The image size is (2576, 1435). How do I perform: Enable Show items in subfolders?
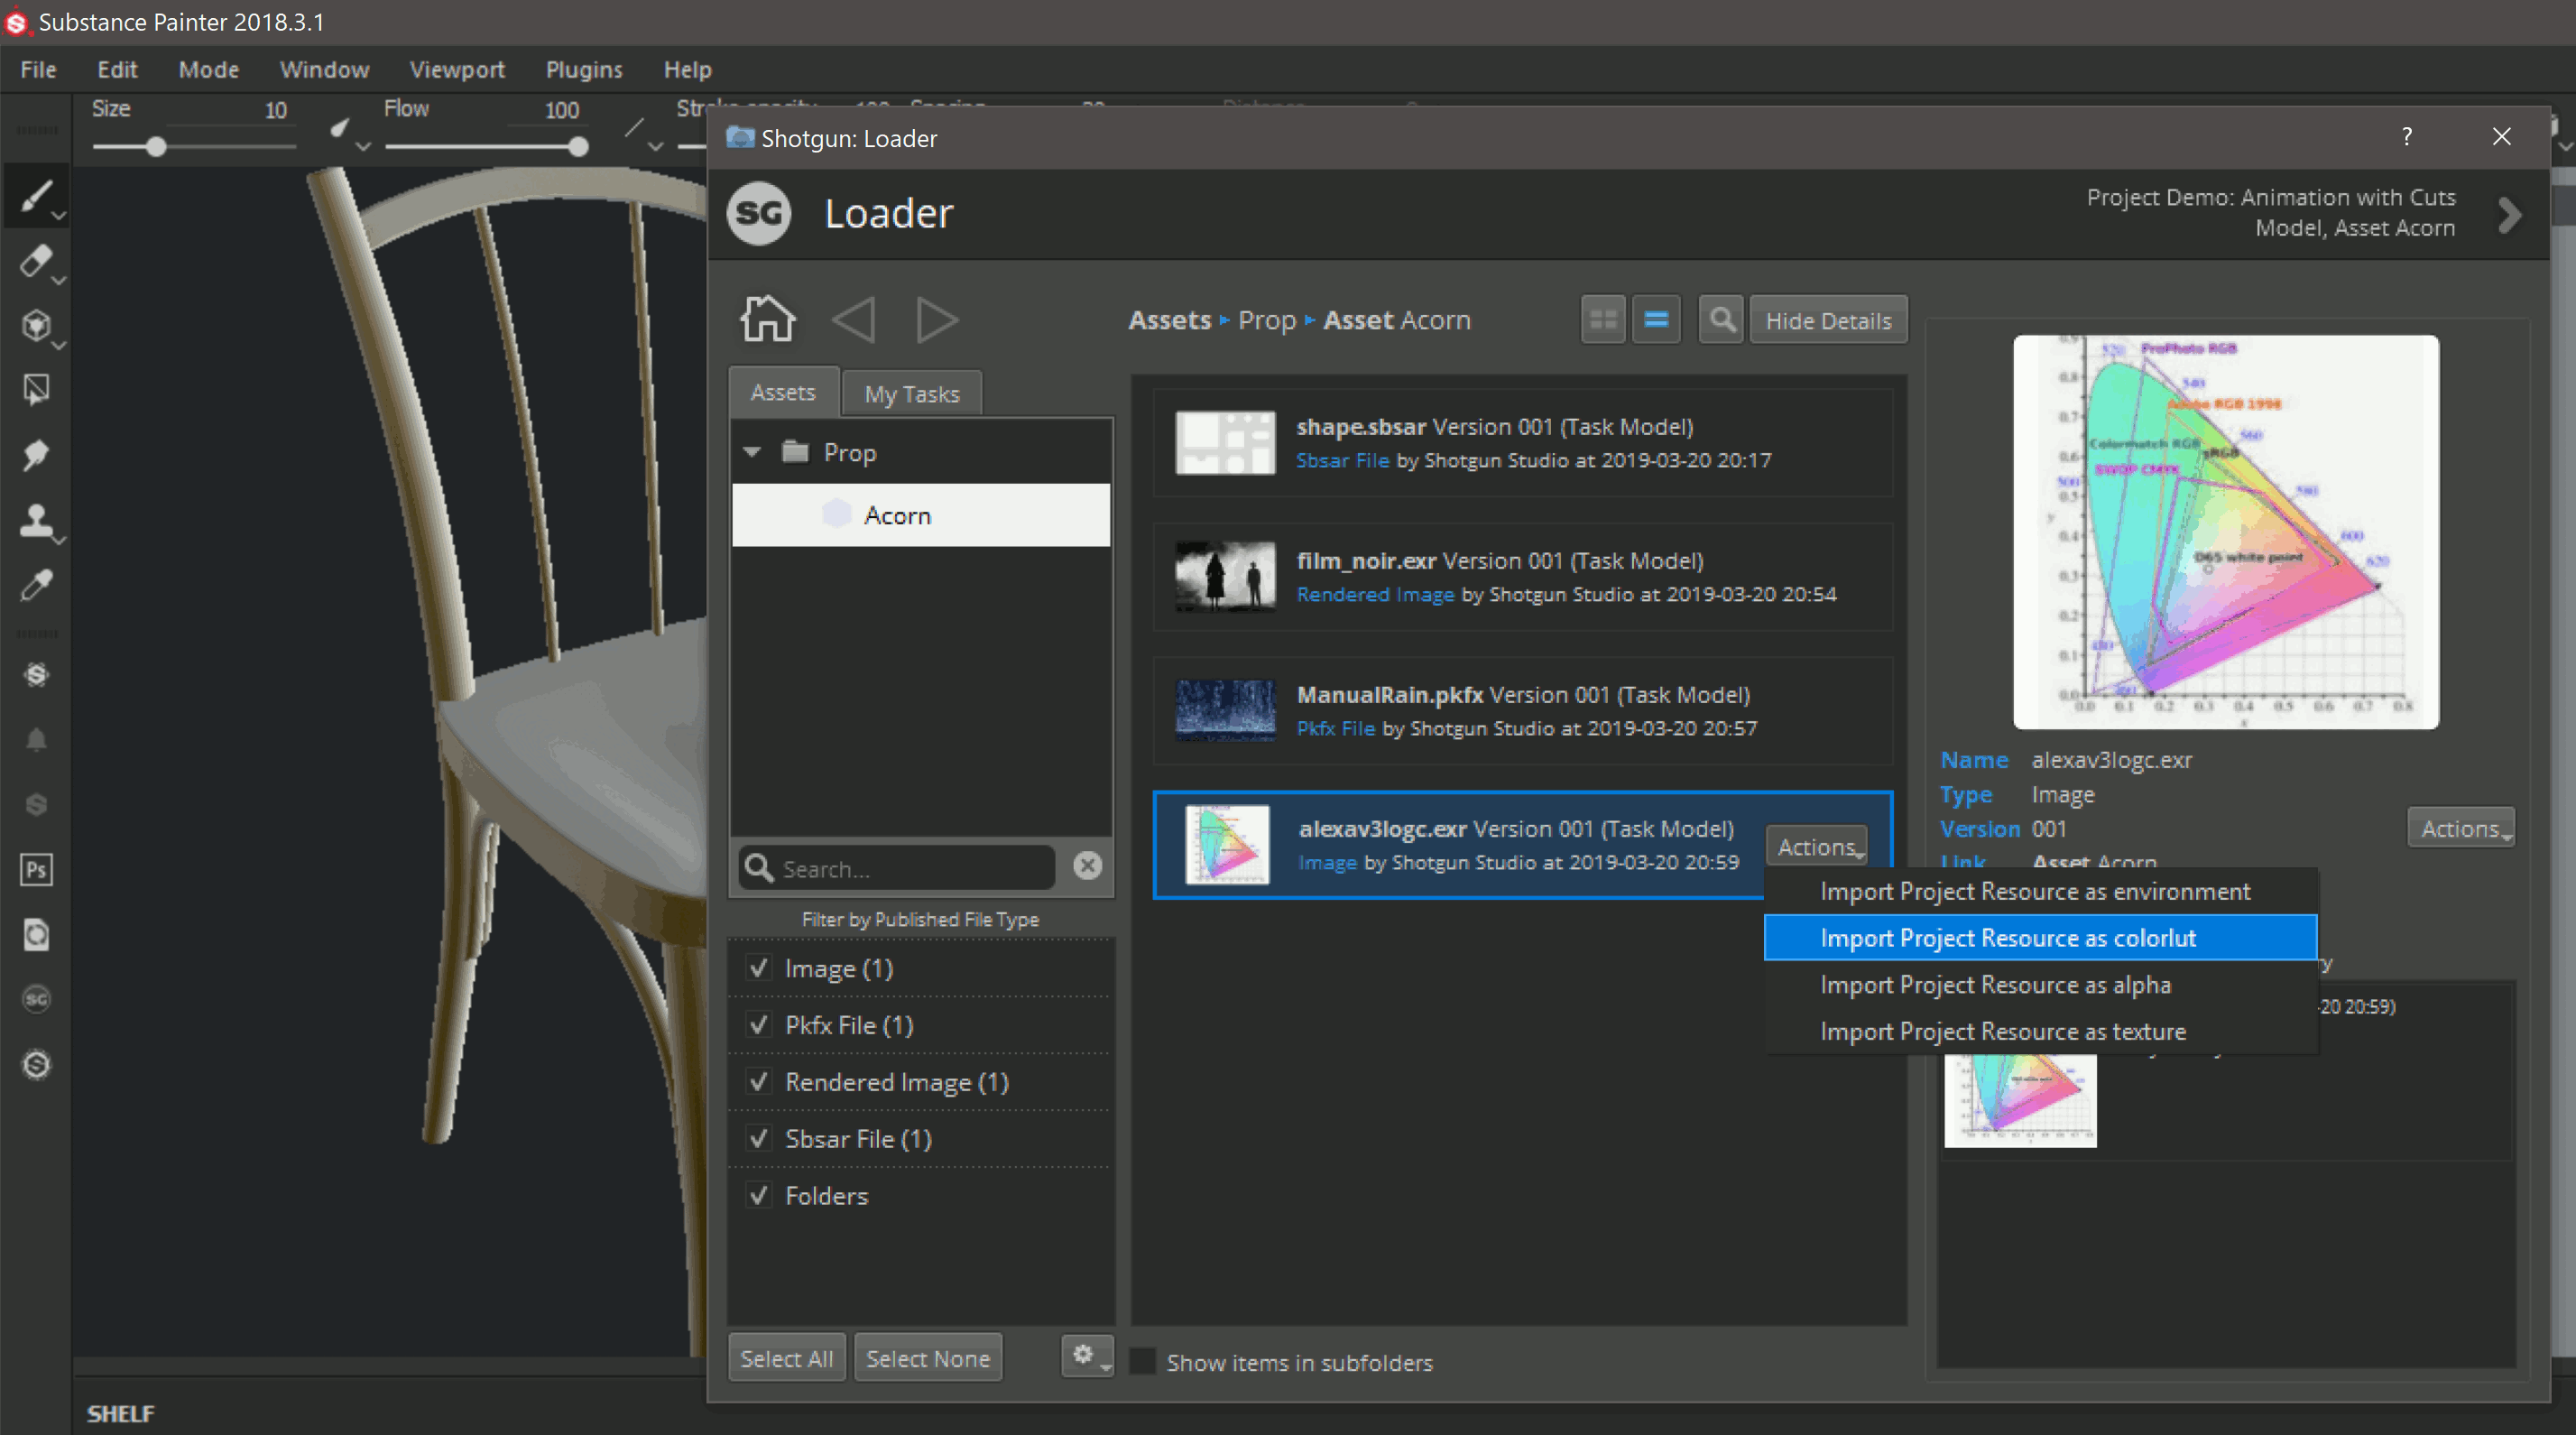(x=1143, y=1362)
